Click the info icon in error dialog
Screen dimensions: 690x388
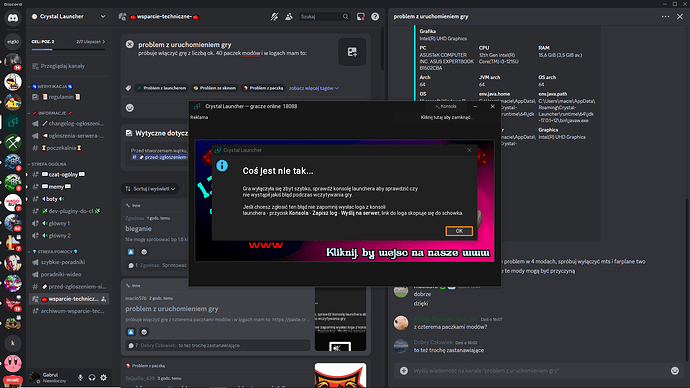[222, 165]
